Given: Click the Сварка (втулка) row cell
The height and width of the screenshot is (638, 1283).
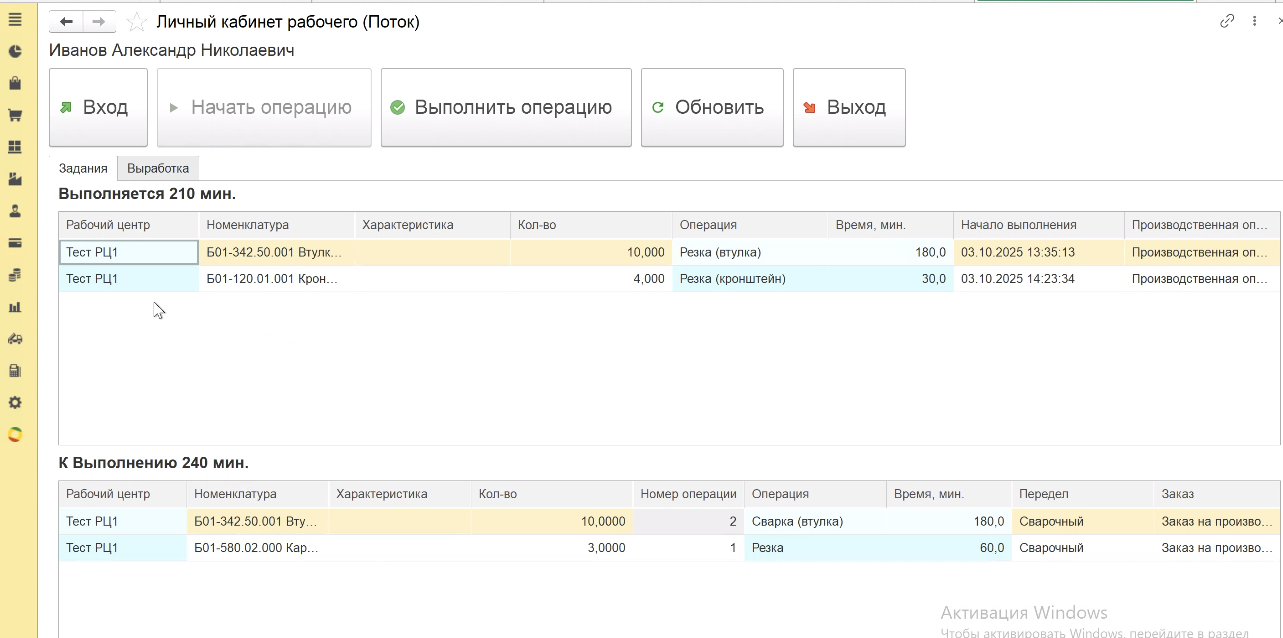Looking at the screenshot, I should [x=797, y=521].
